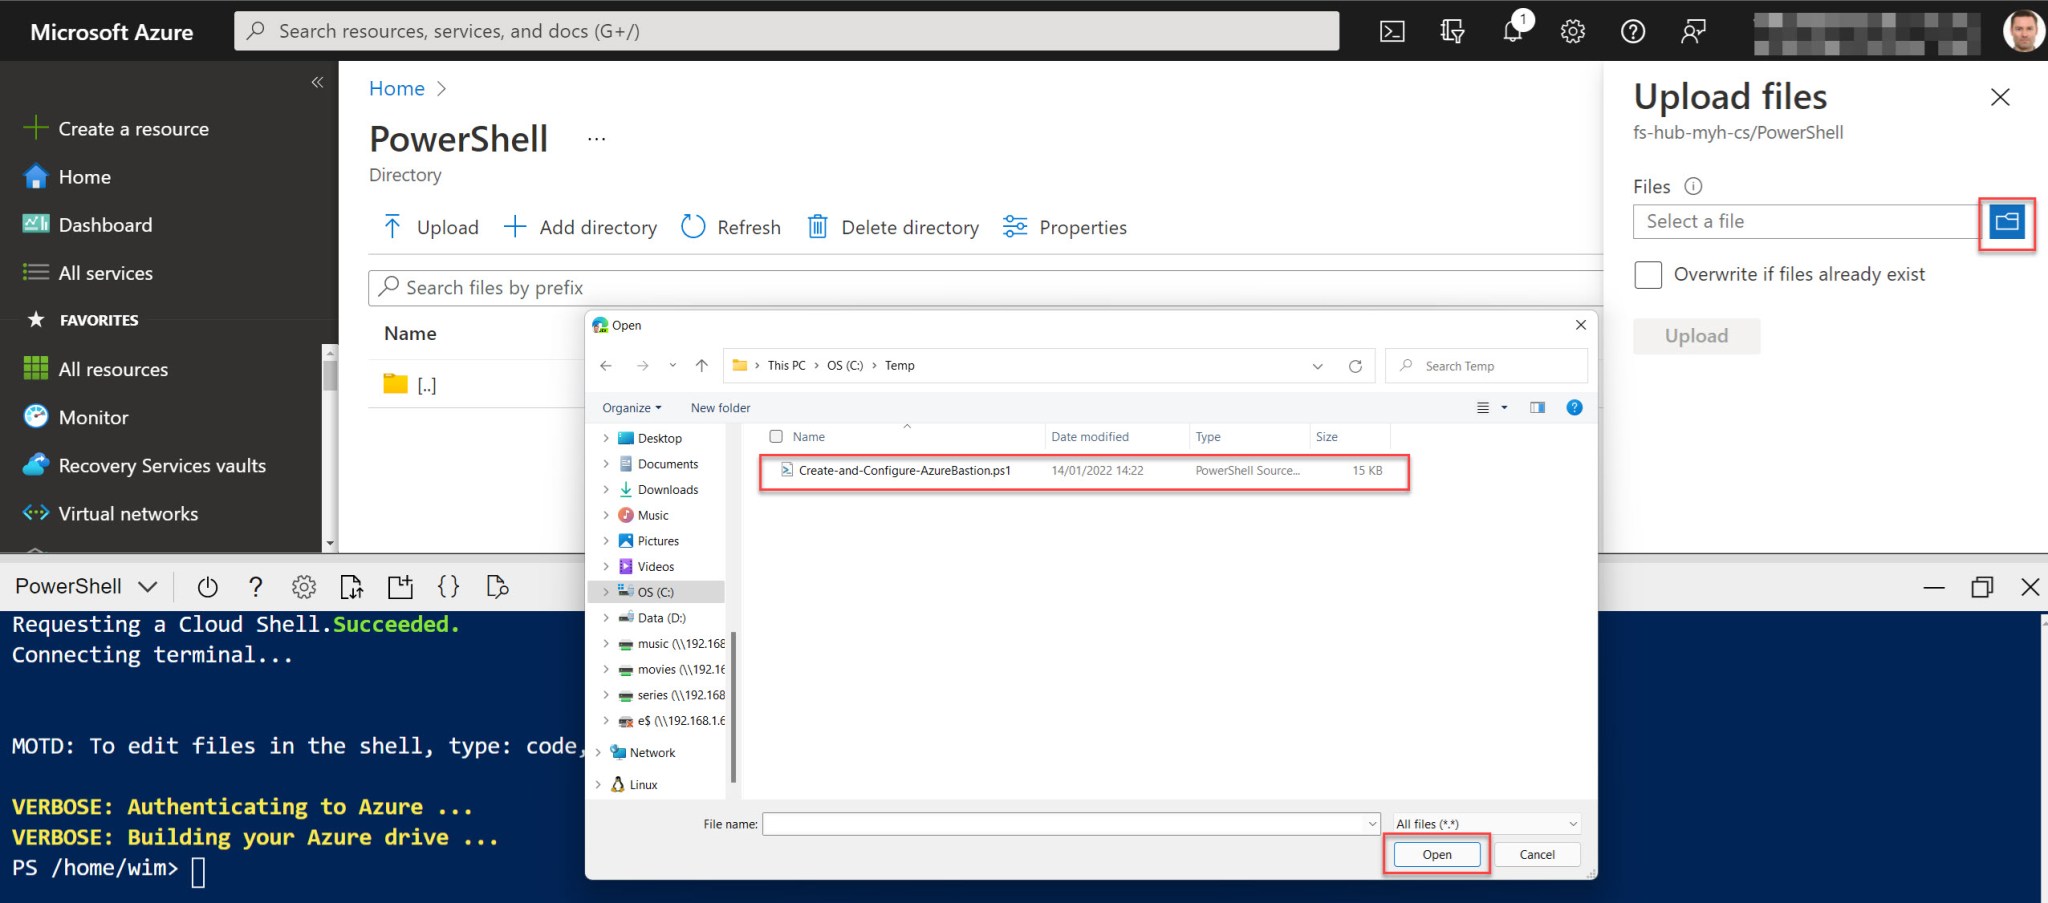Expand the Network tree node
This screenshot has height=903, width=2048.
point(598,753)
